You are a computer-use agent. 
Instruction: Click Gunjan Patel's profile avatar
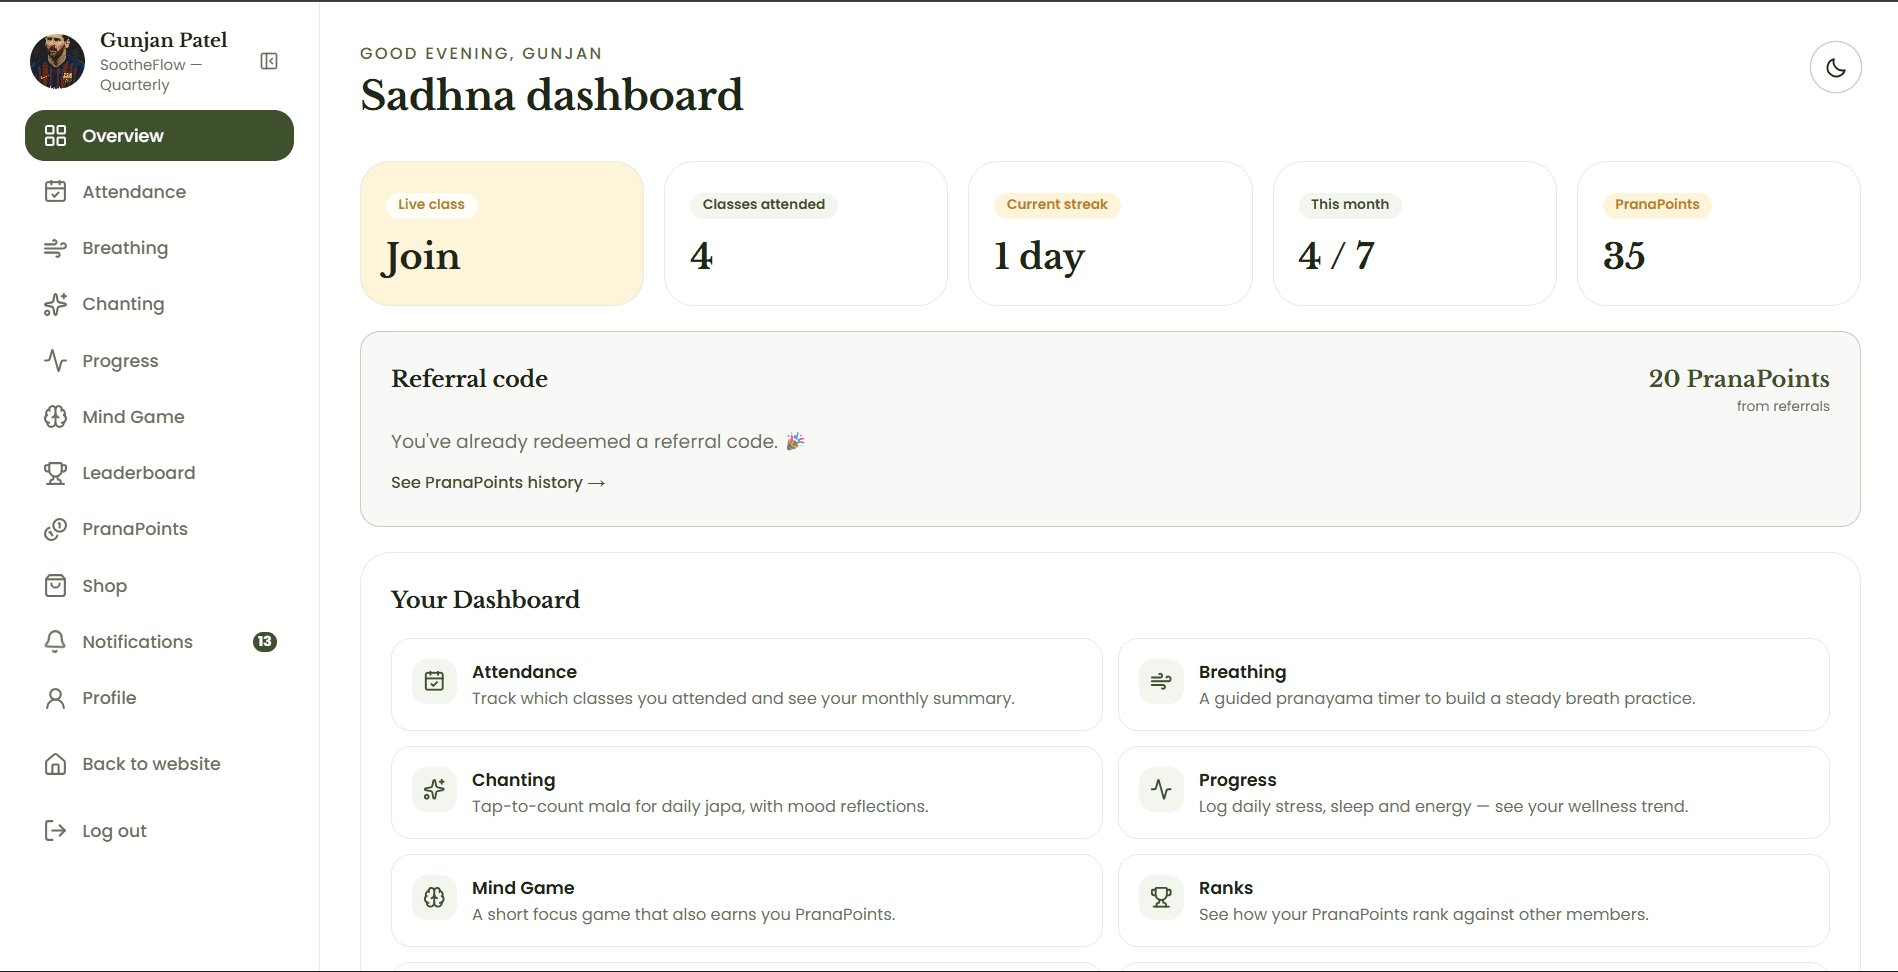point(58,61)
